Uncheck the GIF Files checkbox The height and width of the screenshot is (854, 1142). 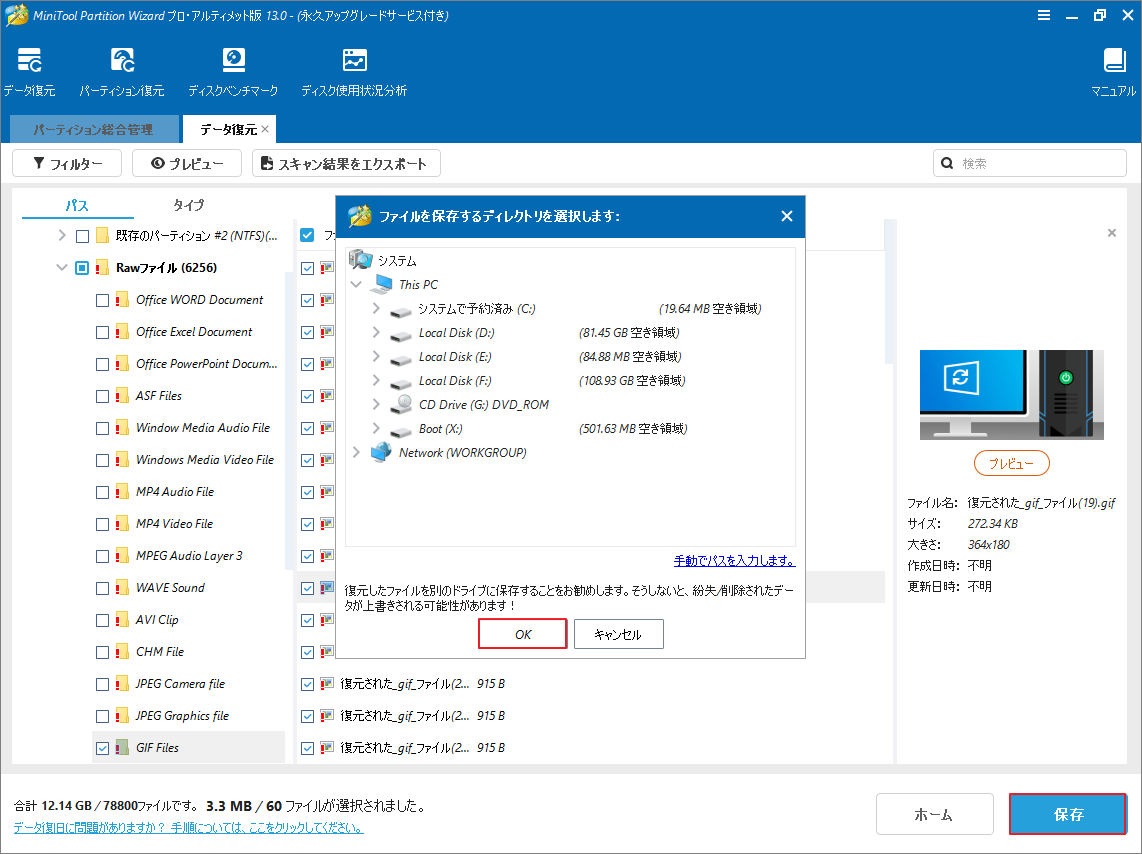[x=102, y=747]
